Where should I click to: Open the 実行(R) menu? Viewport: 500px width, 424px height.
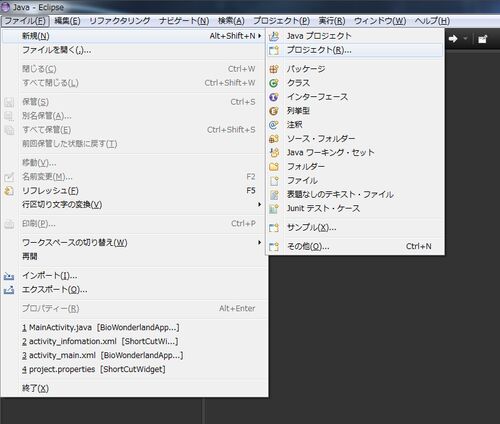[x=332, y=21]
